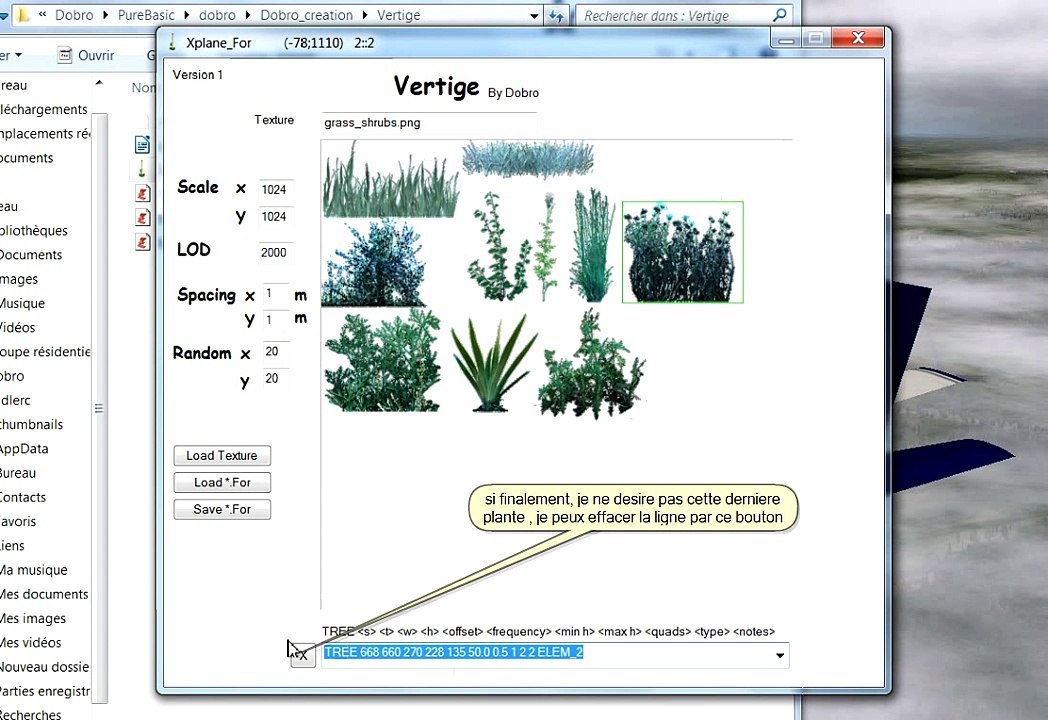The image size is (1048, 720).
Task: Select the green-outlined dark shrub sprite
Action: pyautogui.click(x=682, y=252)
